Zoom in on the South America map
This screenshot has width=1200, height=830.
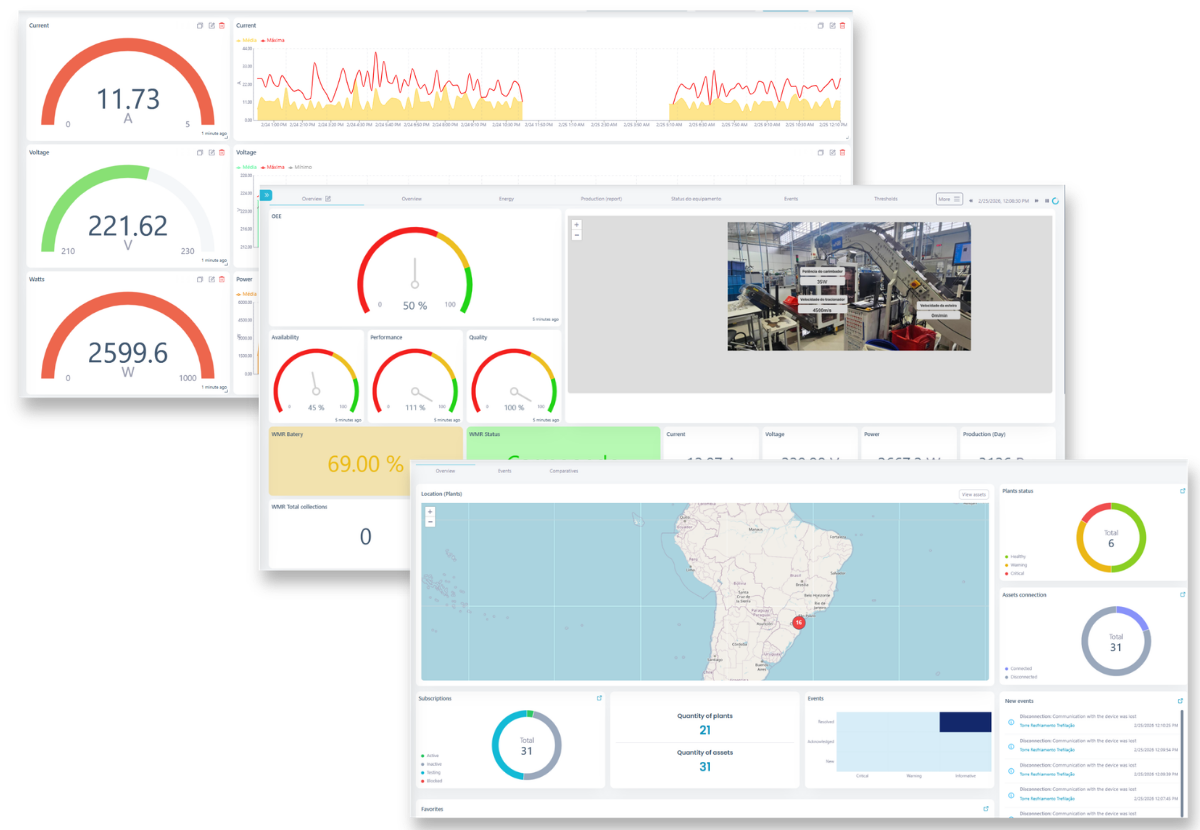coord(430,511)
